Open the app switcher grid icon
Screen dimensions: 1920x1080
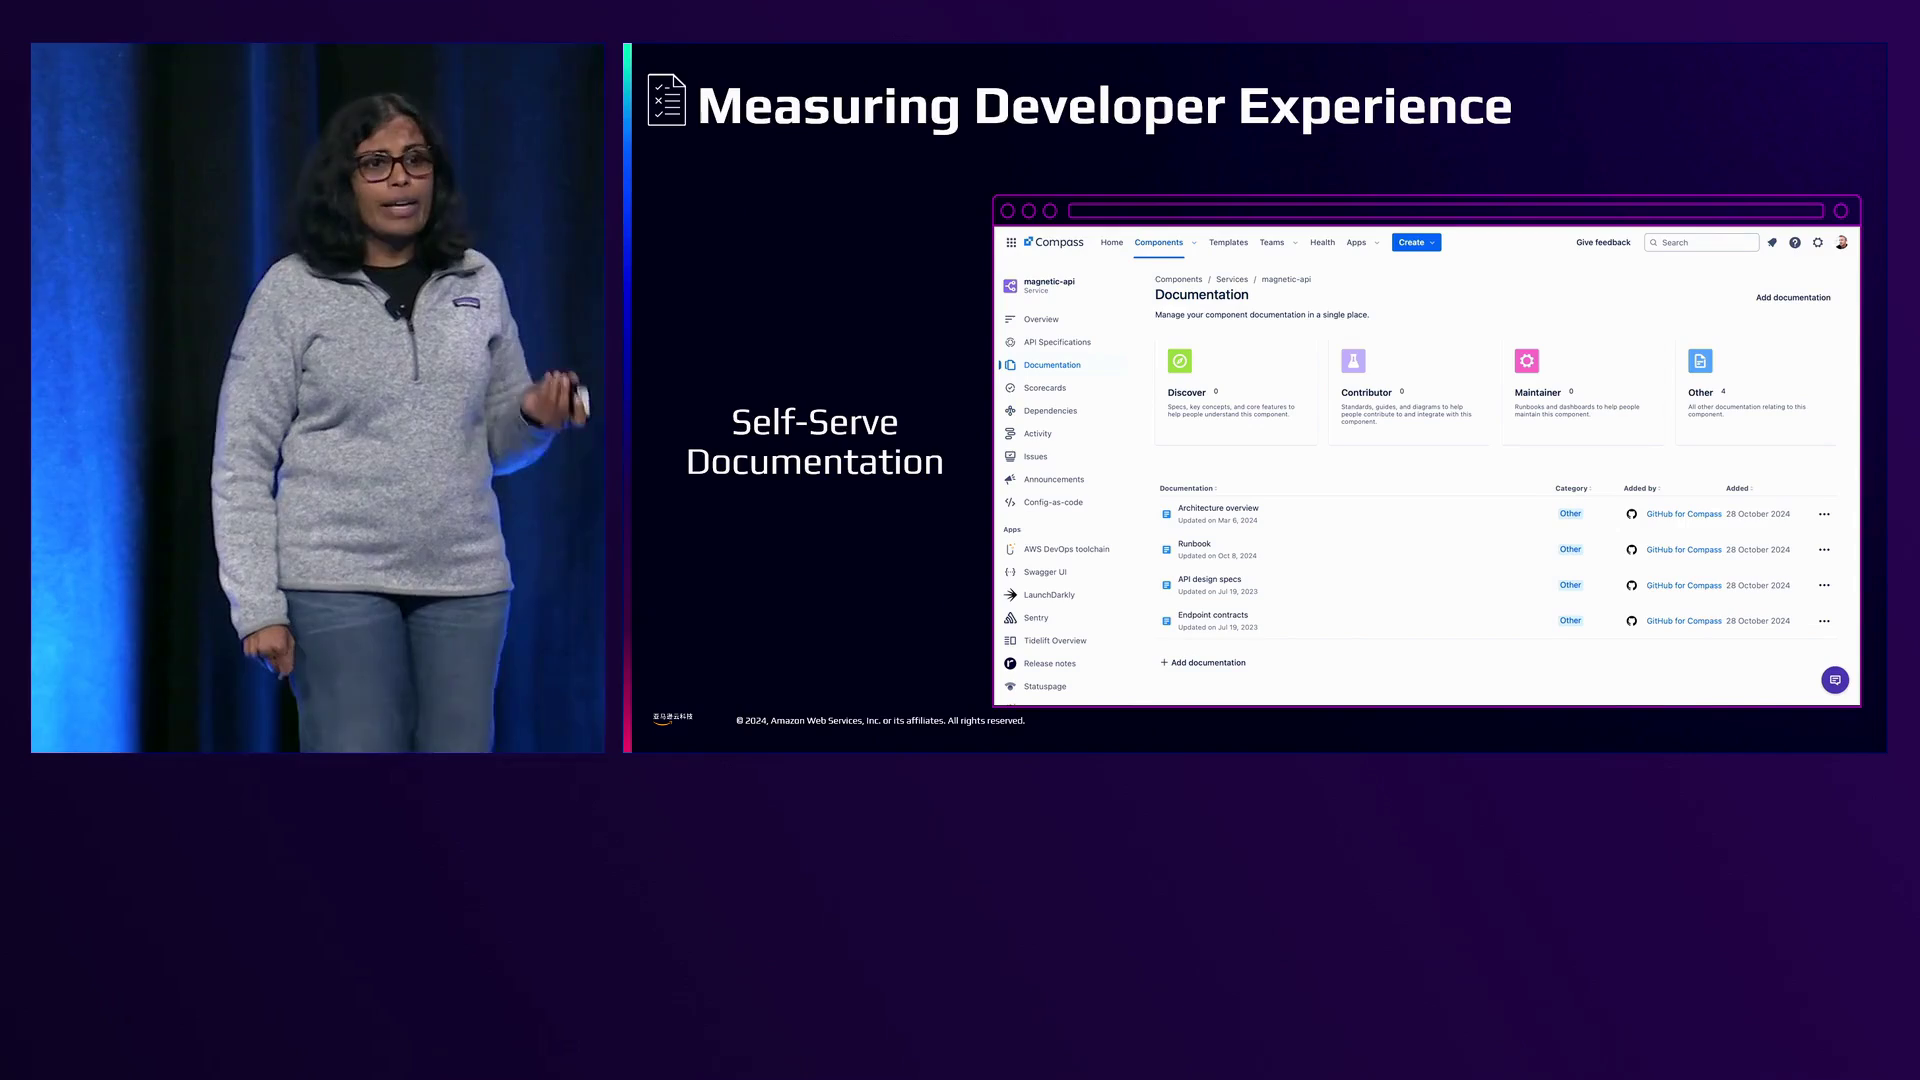(1011, 242)
